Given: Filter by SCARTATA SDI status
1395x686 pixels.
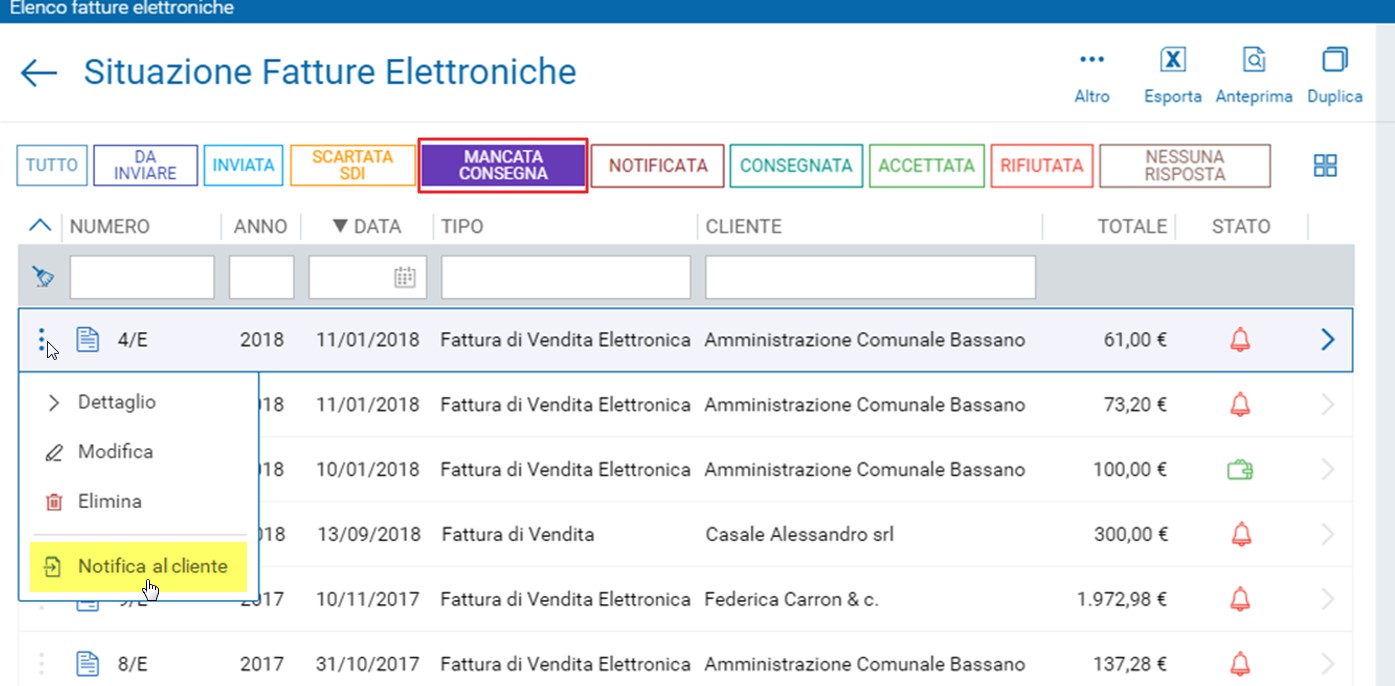Looking at the screenshot, I should click(x=352, y=166).
